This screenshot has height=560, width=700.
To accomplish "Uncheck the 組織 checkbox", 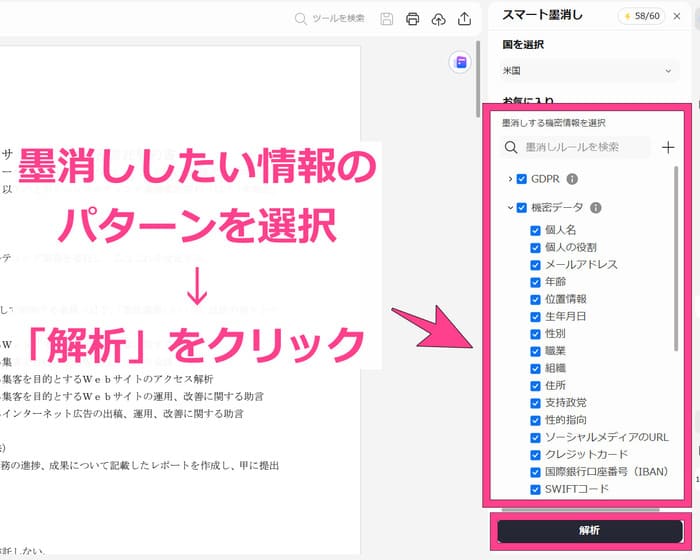I will pos(535,369).
